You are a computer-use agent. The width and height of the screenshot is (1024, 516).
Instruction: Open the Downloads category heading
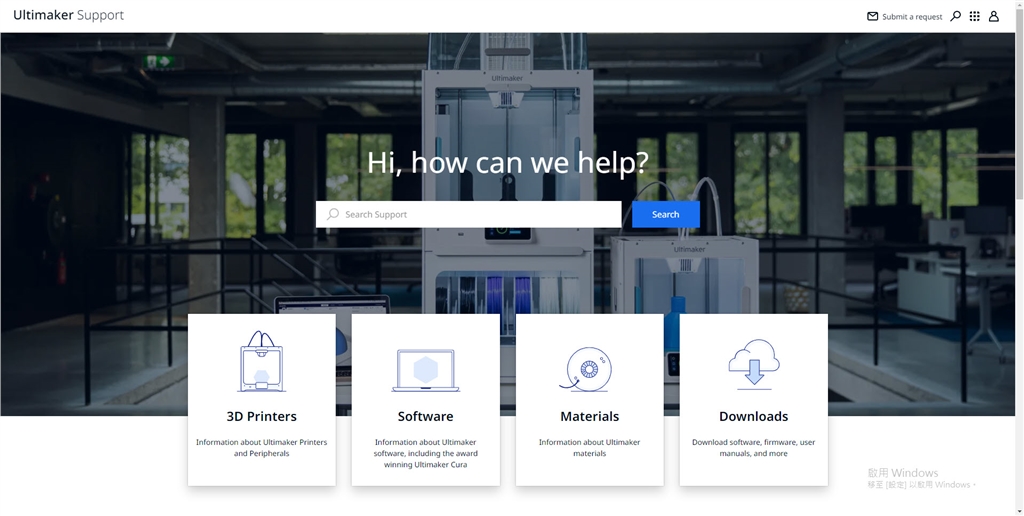(753, 416)
